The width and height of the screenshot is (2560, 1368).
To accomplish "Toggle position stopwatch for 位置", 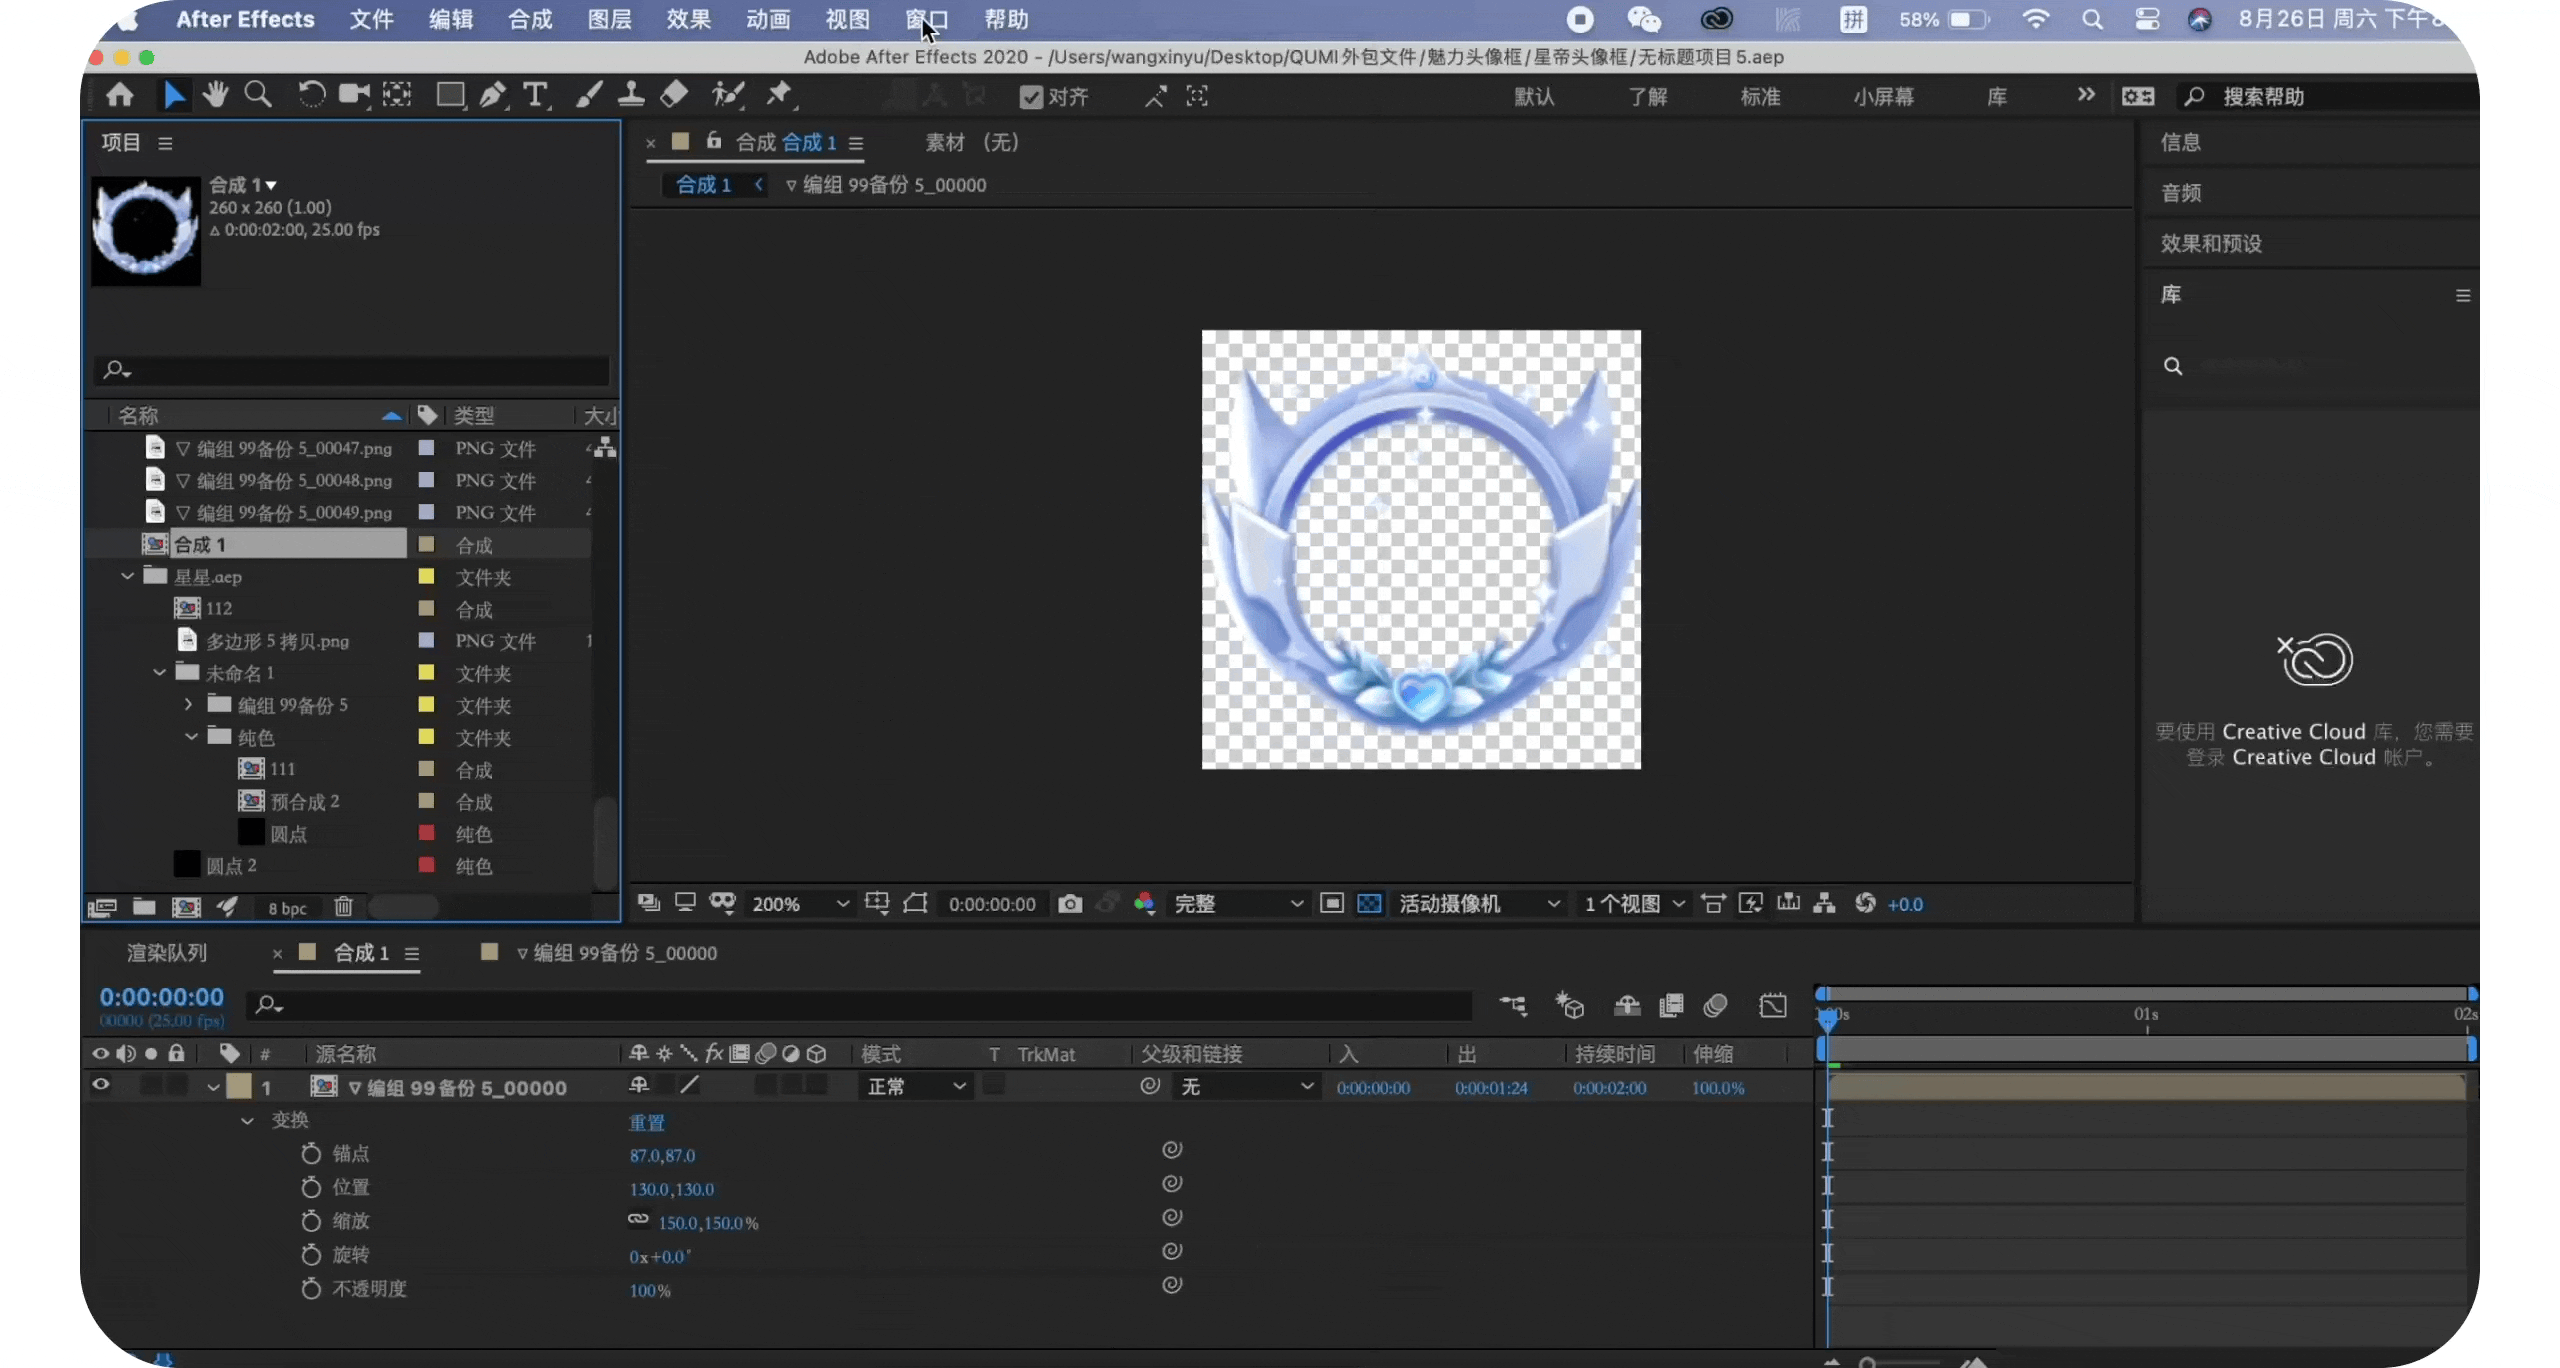I will tap(311, 1188).
